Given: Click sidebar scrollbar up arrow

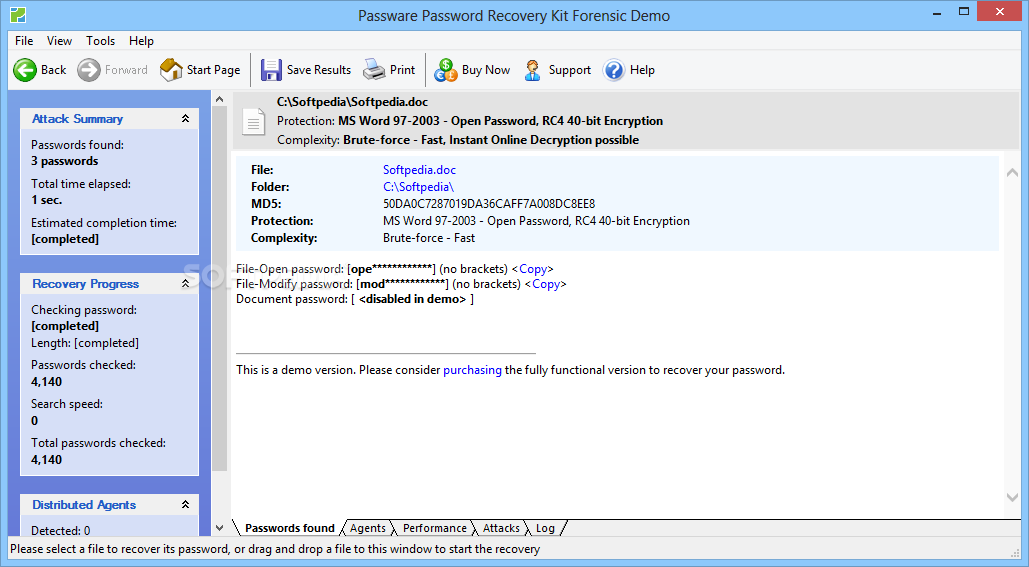Looking at the screenshot, I should point(220,100).
